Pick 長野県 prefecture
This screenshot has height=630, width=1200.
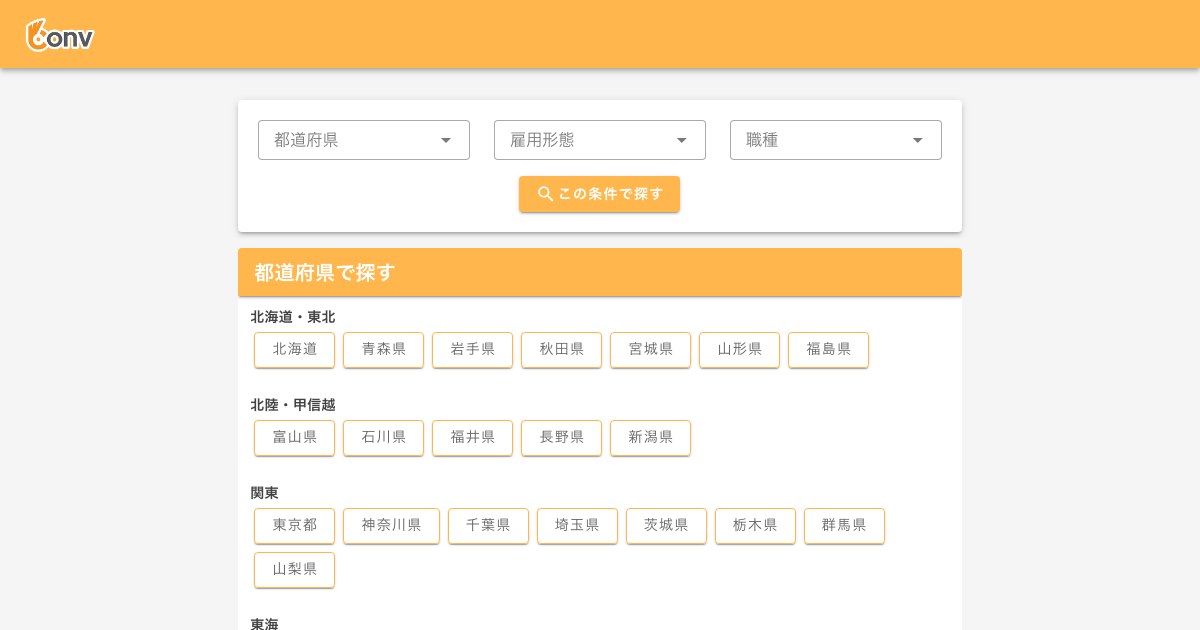pyautogui.click(x=562, y=438)
